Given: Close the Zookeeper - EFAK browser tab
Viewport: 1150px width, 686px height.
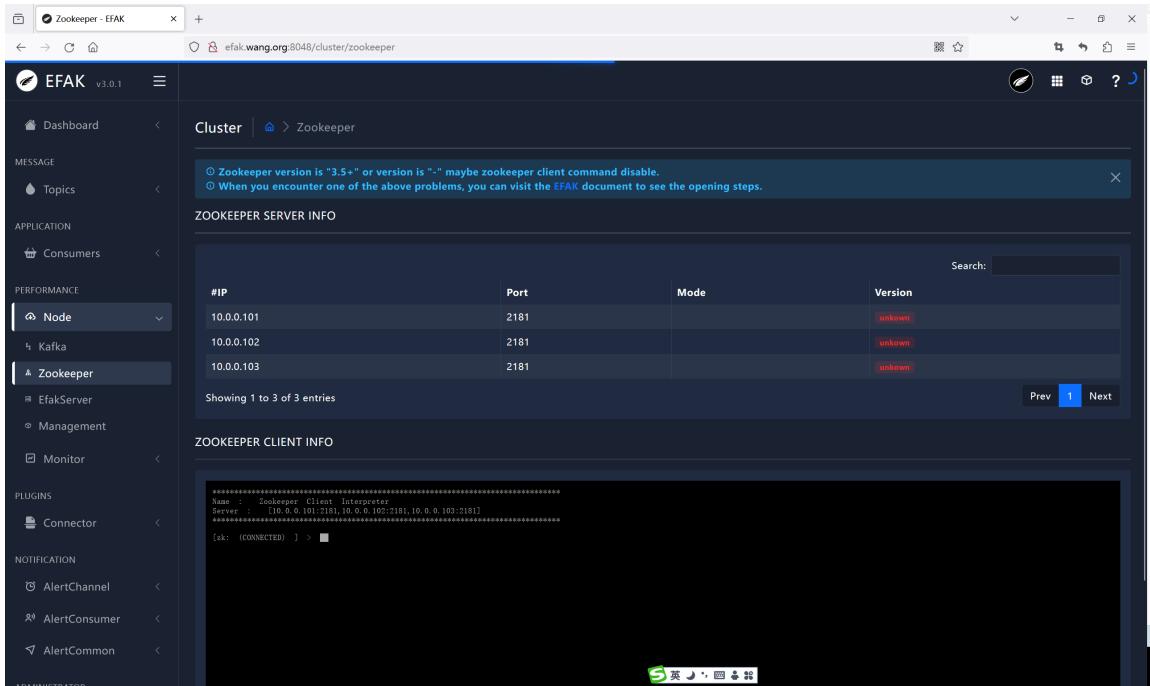Looking at the screenshot, I should (174, 19).
